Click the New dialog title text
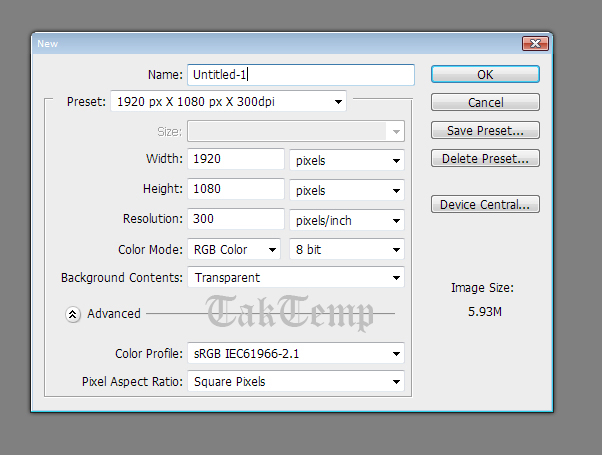Screen dimensions: 602x455 click(47, 44)
